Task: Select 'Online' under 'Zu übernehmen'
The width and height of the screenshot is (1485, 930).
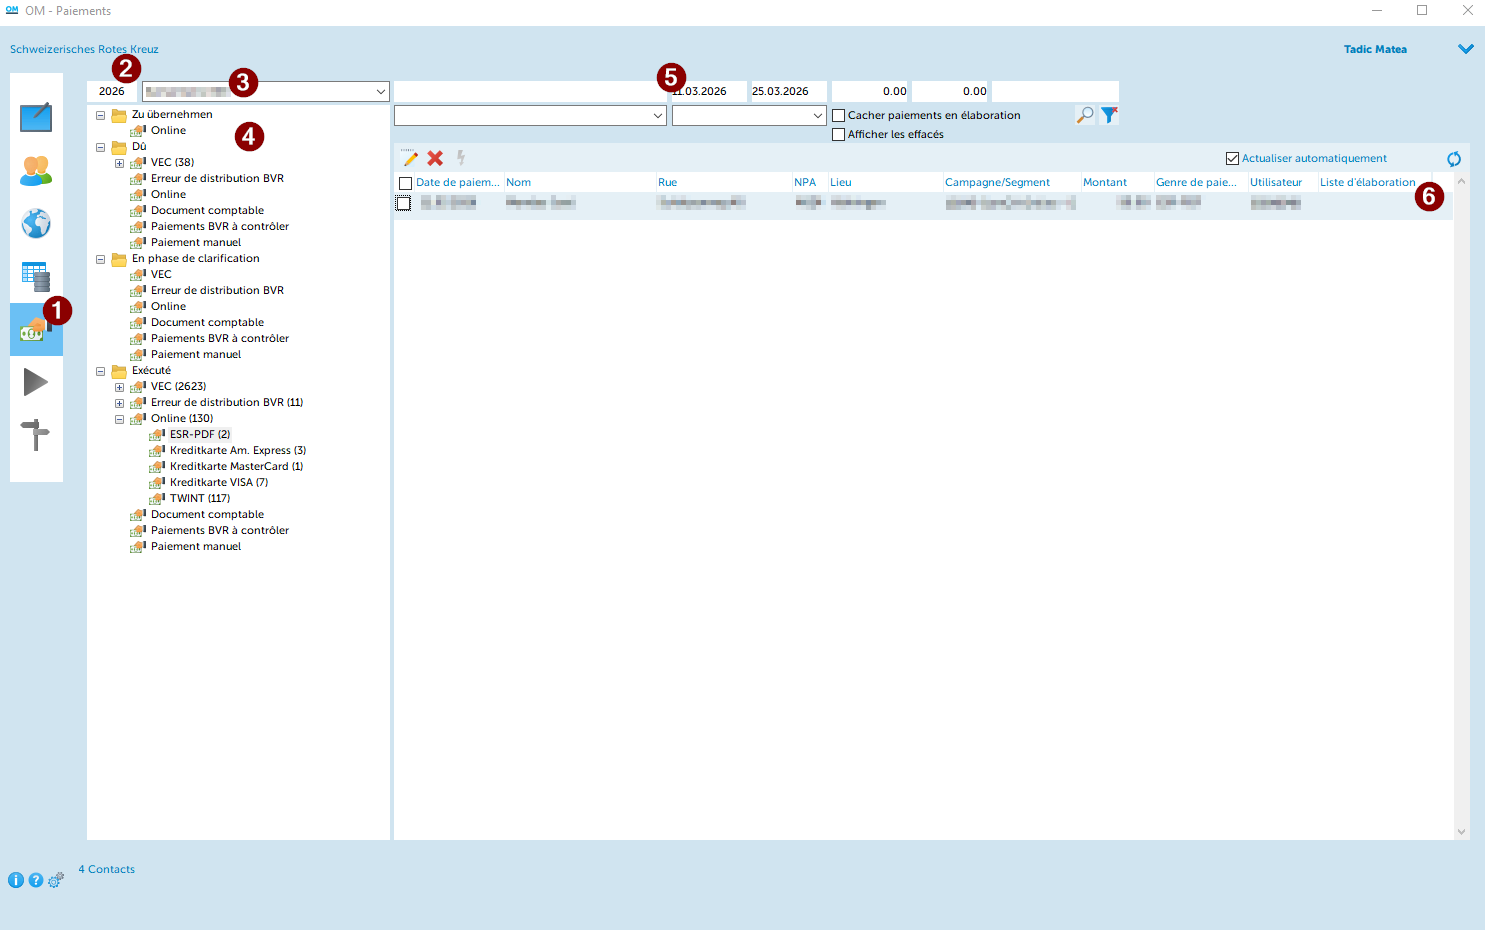Action: [x=168, y=130]
